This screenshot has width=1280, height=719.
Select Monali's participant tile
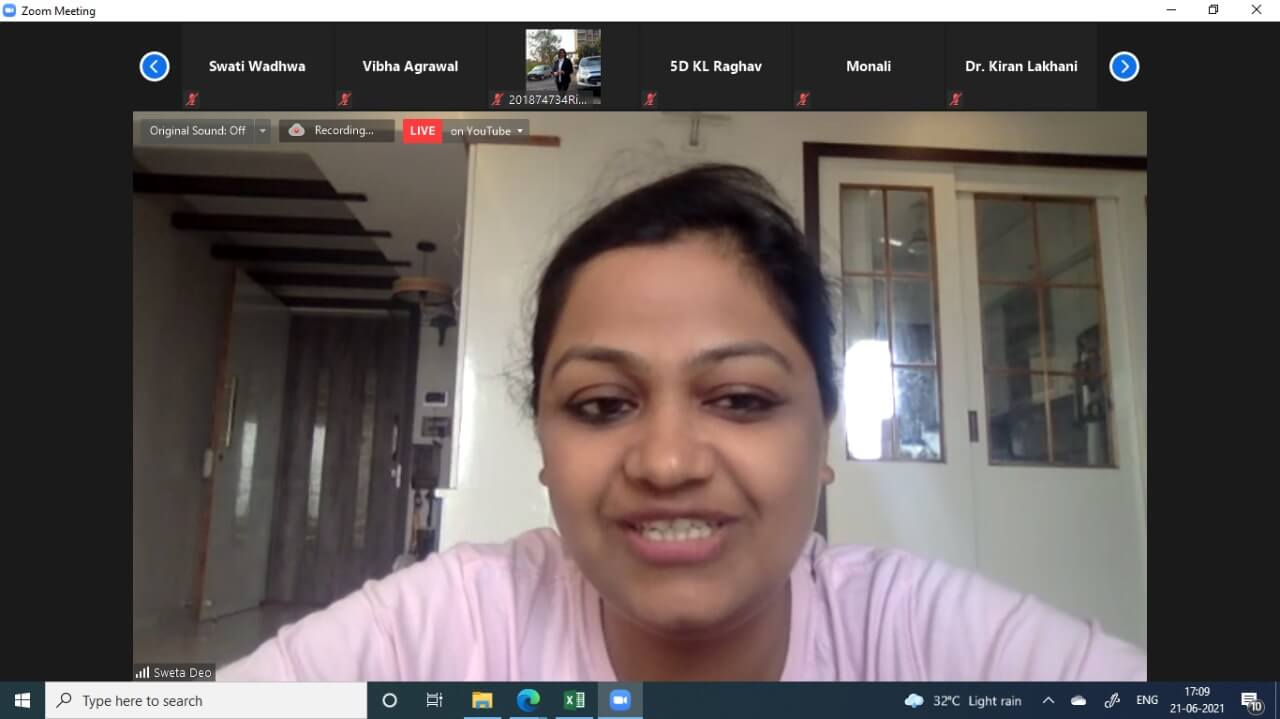pos(869,67)
